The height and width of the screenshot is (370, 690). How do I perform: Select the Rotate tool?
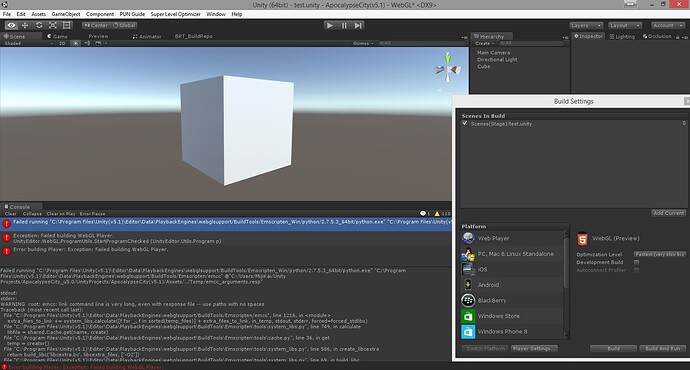pyautogui.click(x=39, y=26)
